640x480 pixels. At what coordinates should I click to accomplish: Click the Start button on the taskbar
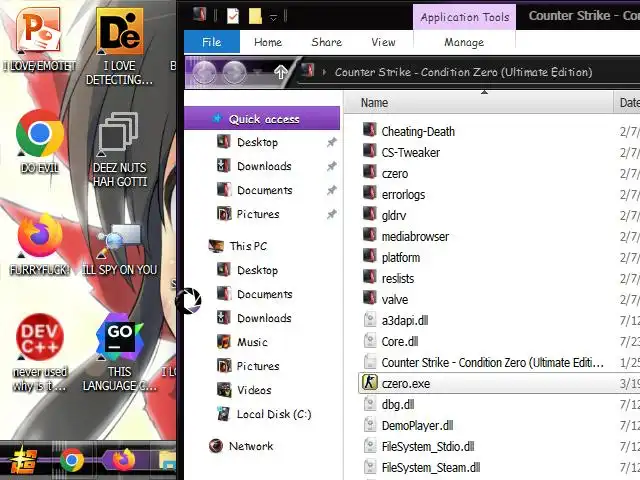(x=24, y=460)
